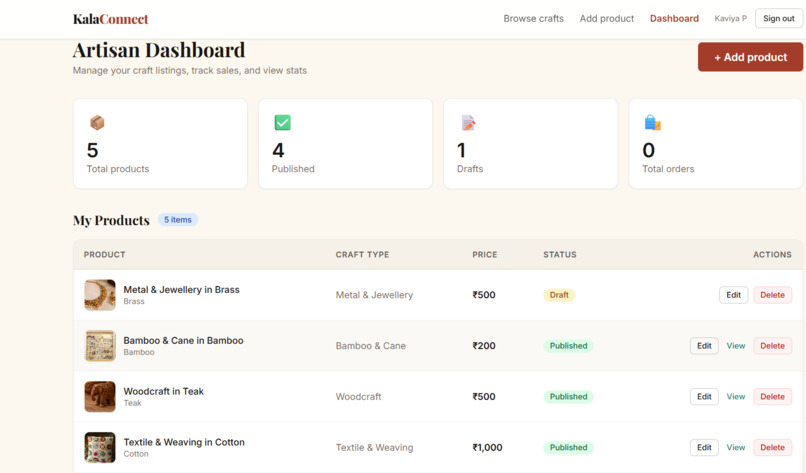Open the Brass jewellery product thumbnail
Screen dimensions: 806x473
[100, 295]
